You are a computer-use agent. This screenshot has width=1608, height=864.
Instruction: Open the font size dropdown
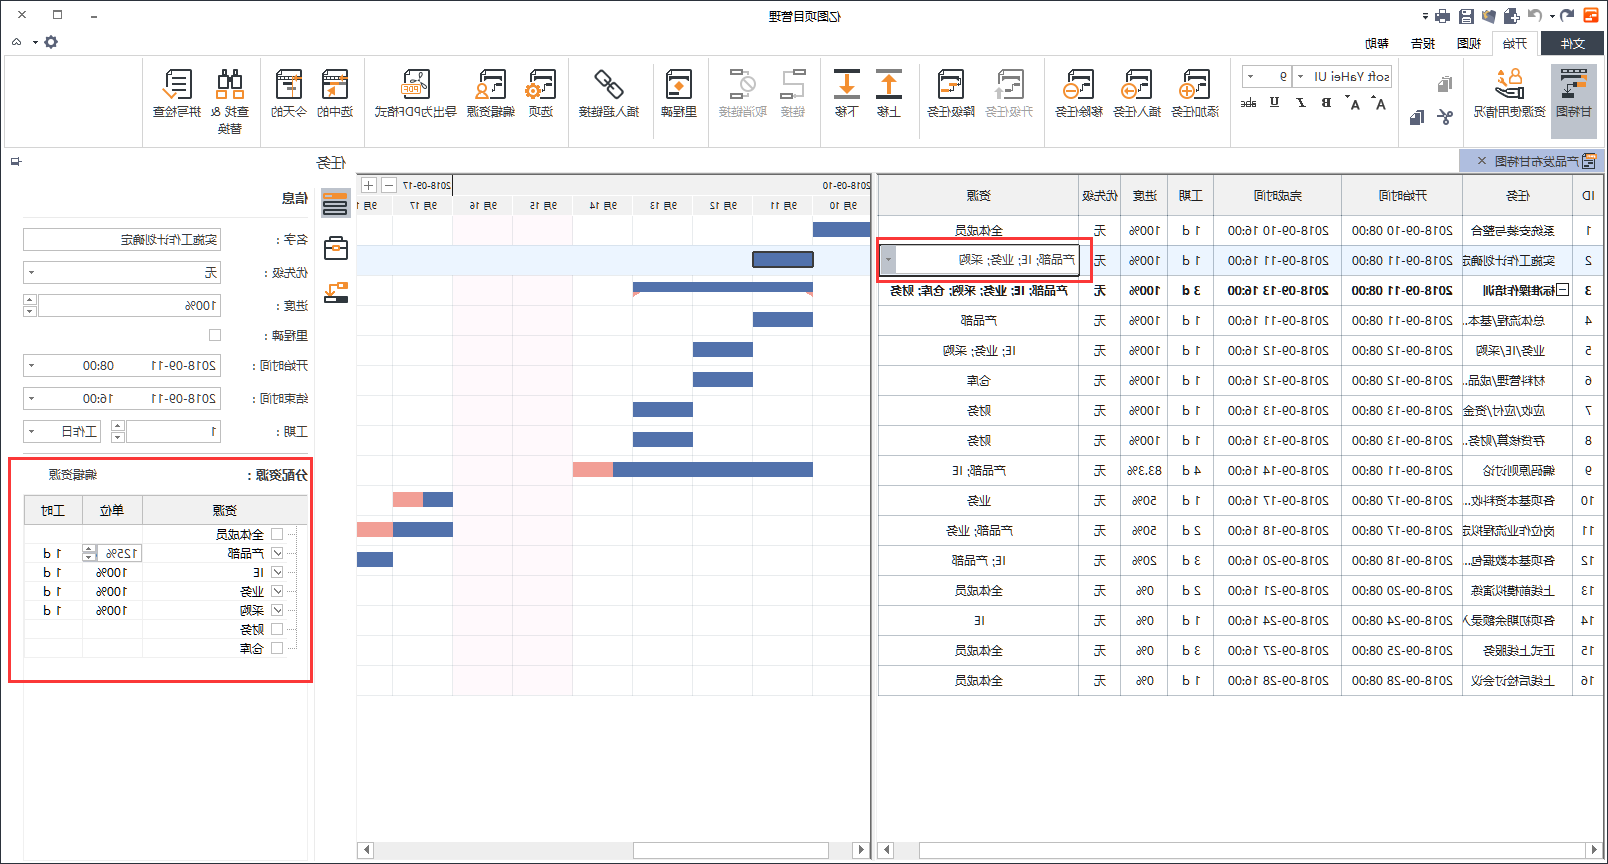pos(1250,76)
